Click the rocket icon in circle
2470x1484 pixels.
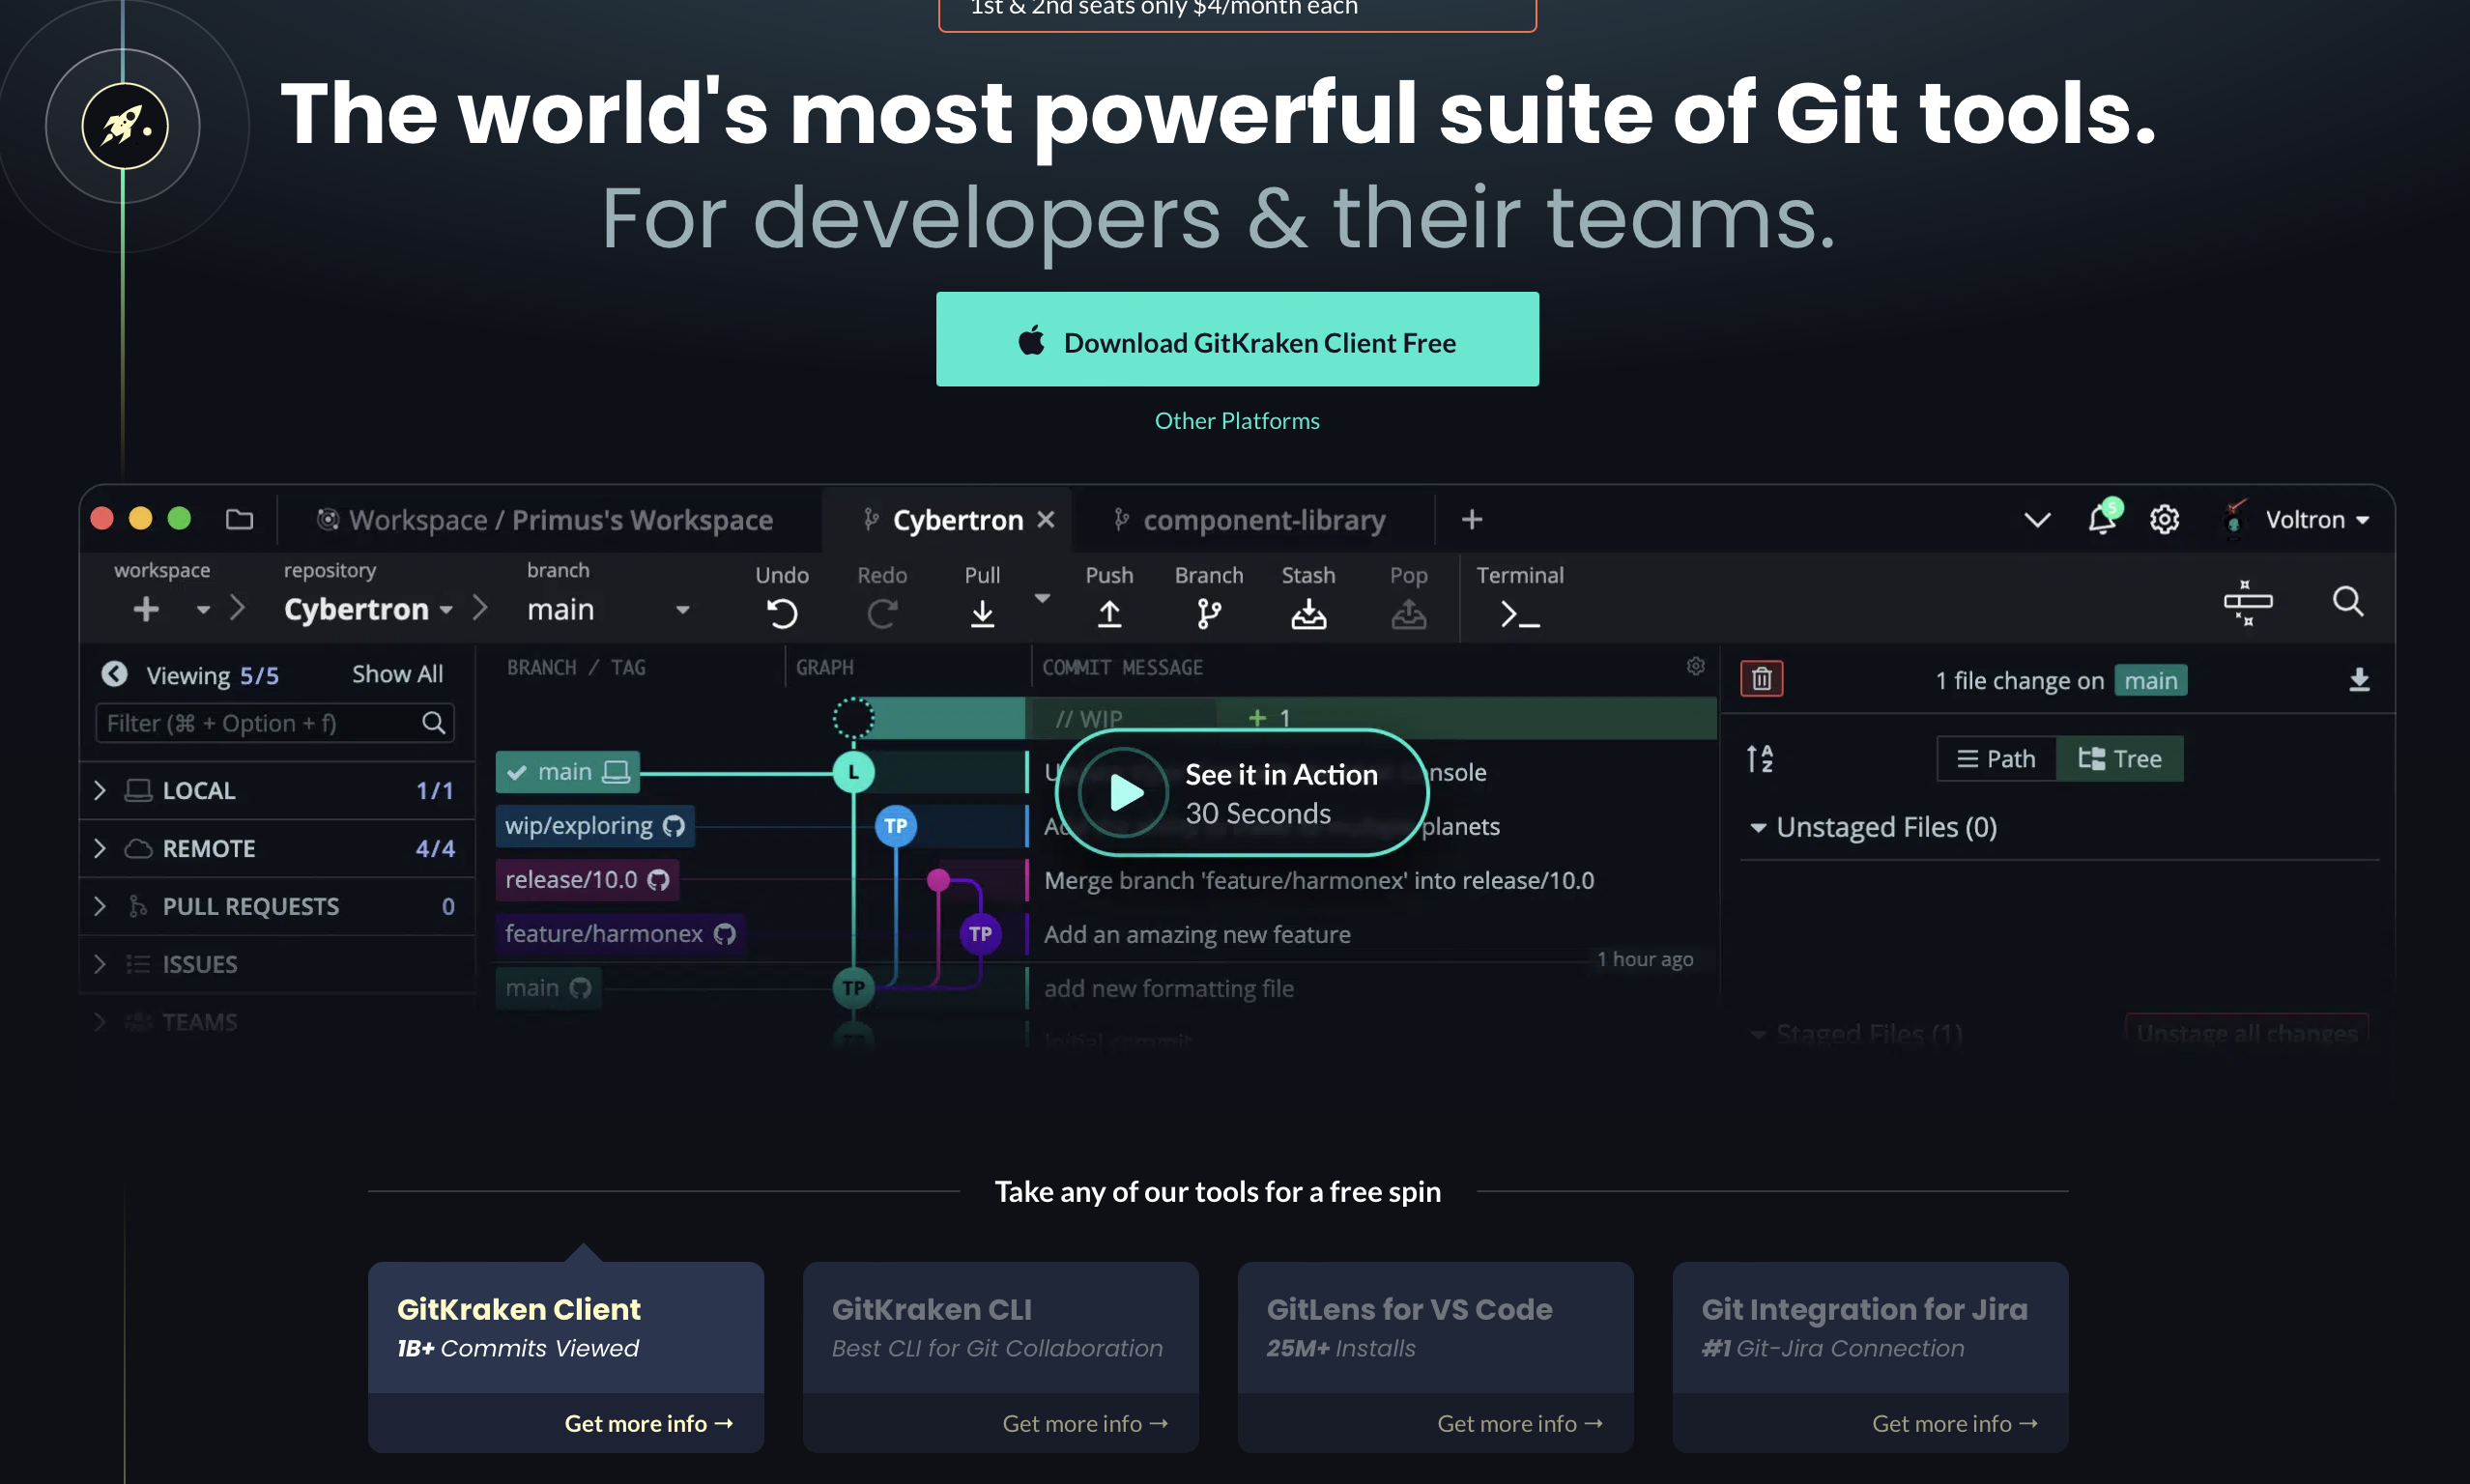coord(124,126)
